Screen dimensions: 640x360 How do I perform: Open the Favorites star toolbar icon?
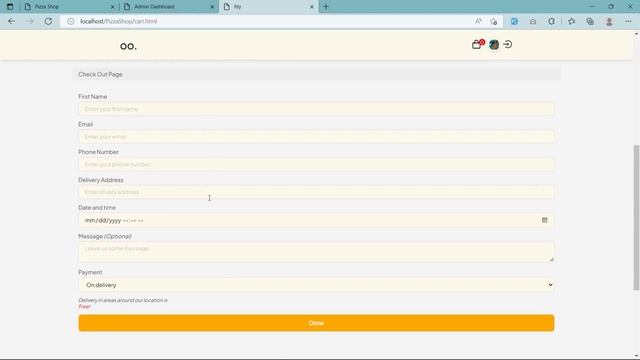(x=571, y=21)
